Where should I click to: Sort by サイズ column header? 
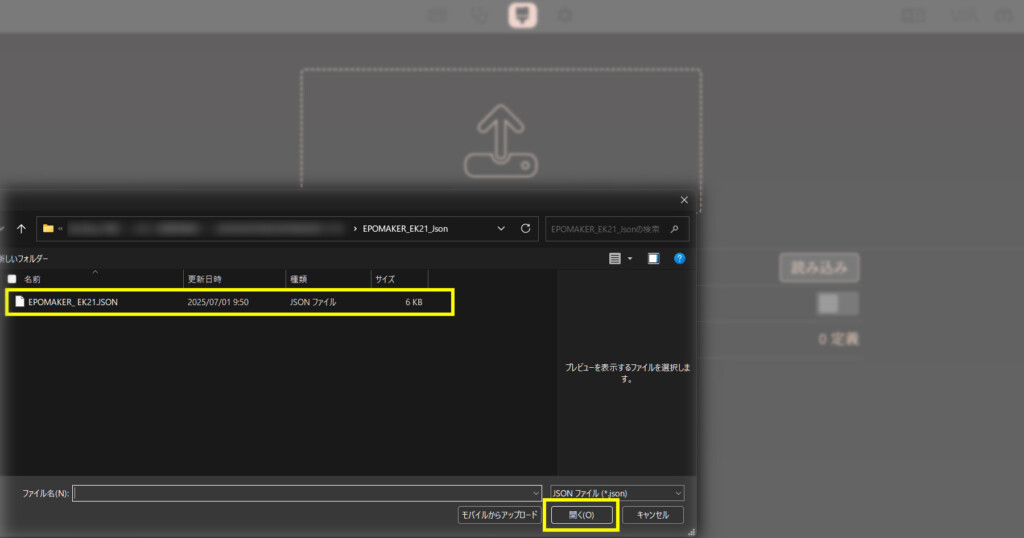[385, 279]
